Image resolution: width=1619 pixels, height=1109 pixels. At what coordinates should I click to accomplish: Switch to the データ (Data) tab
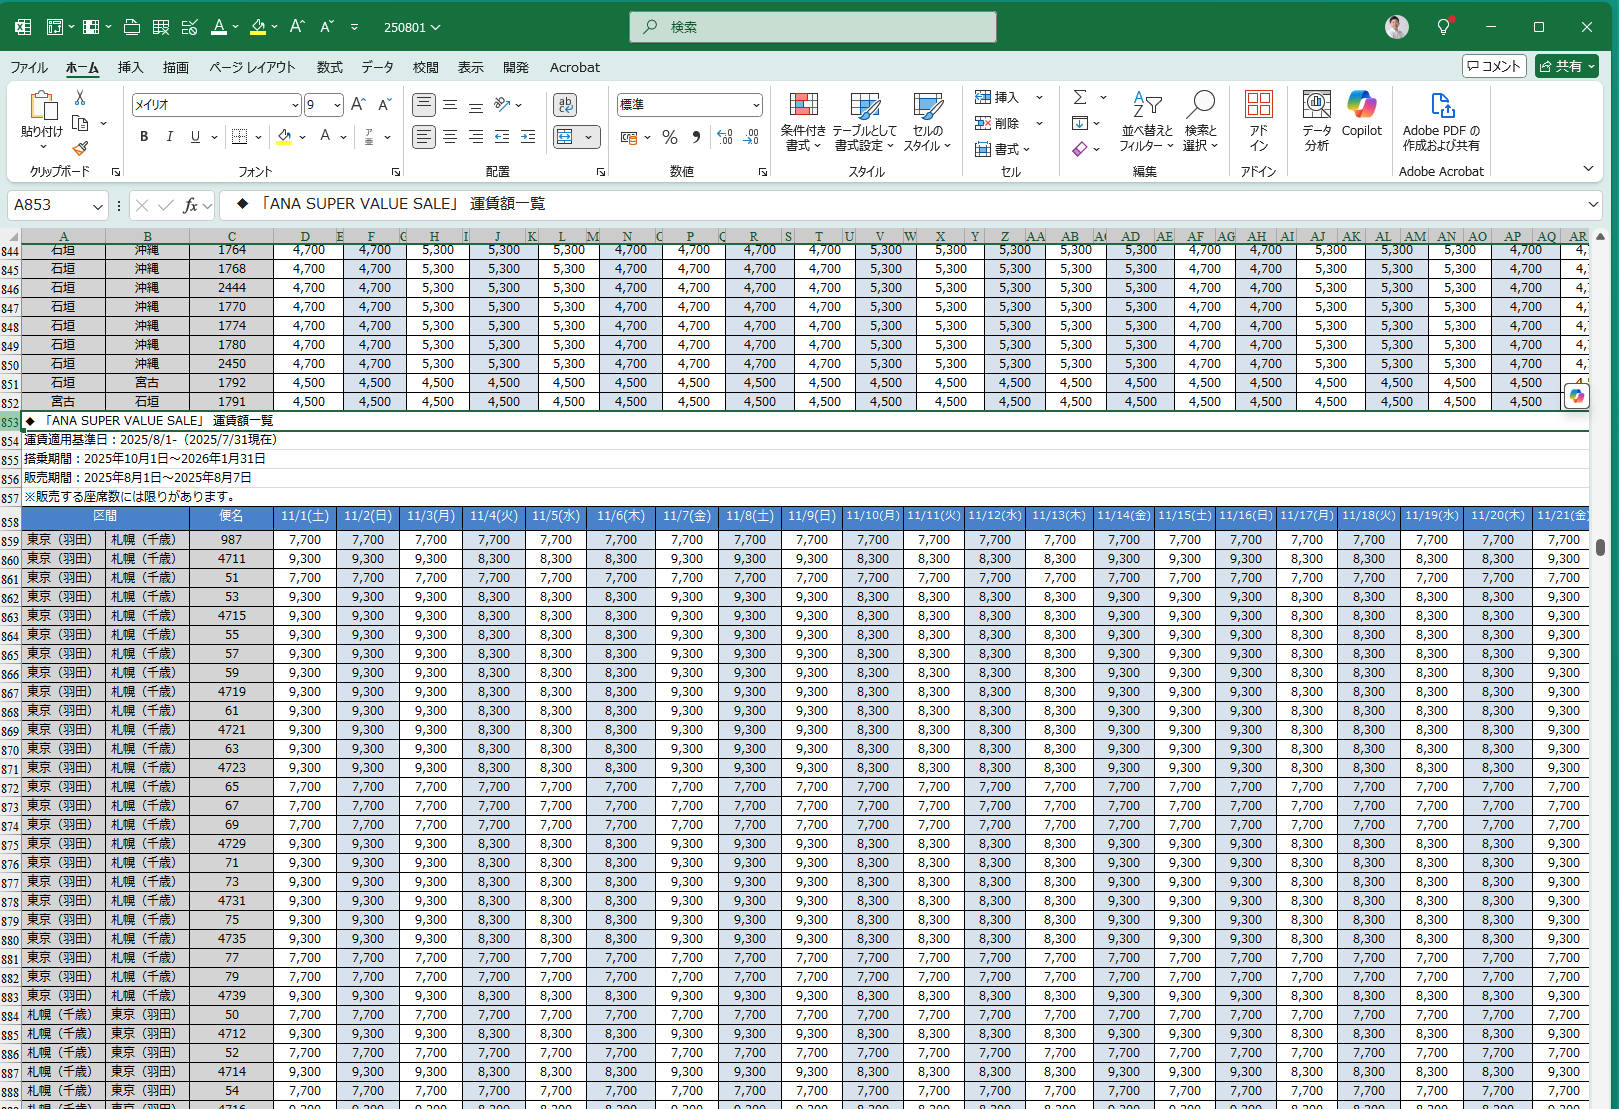[x=378, y=67]
